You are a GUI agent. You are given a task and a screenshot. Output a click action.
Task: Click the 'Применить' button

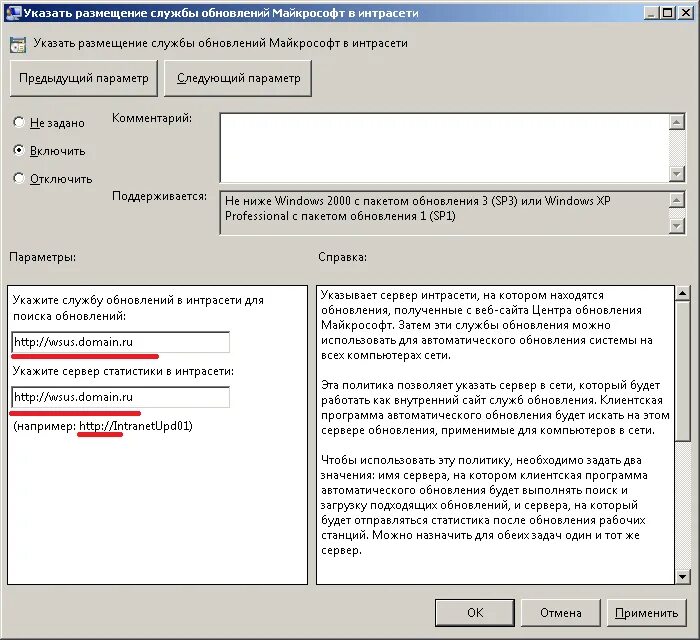pos(646,613)
